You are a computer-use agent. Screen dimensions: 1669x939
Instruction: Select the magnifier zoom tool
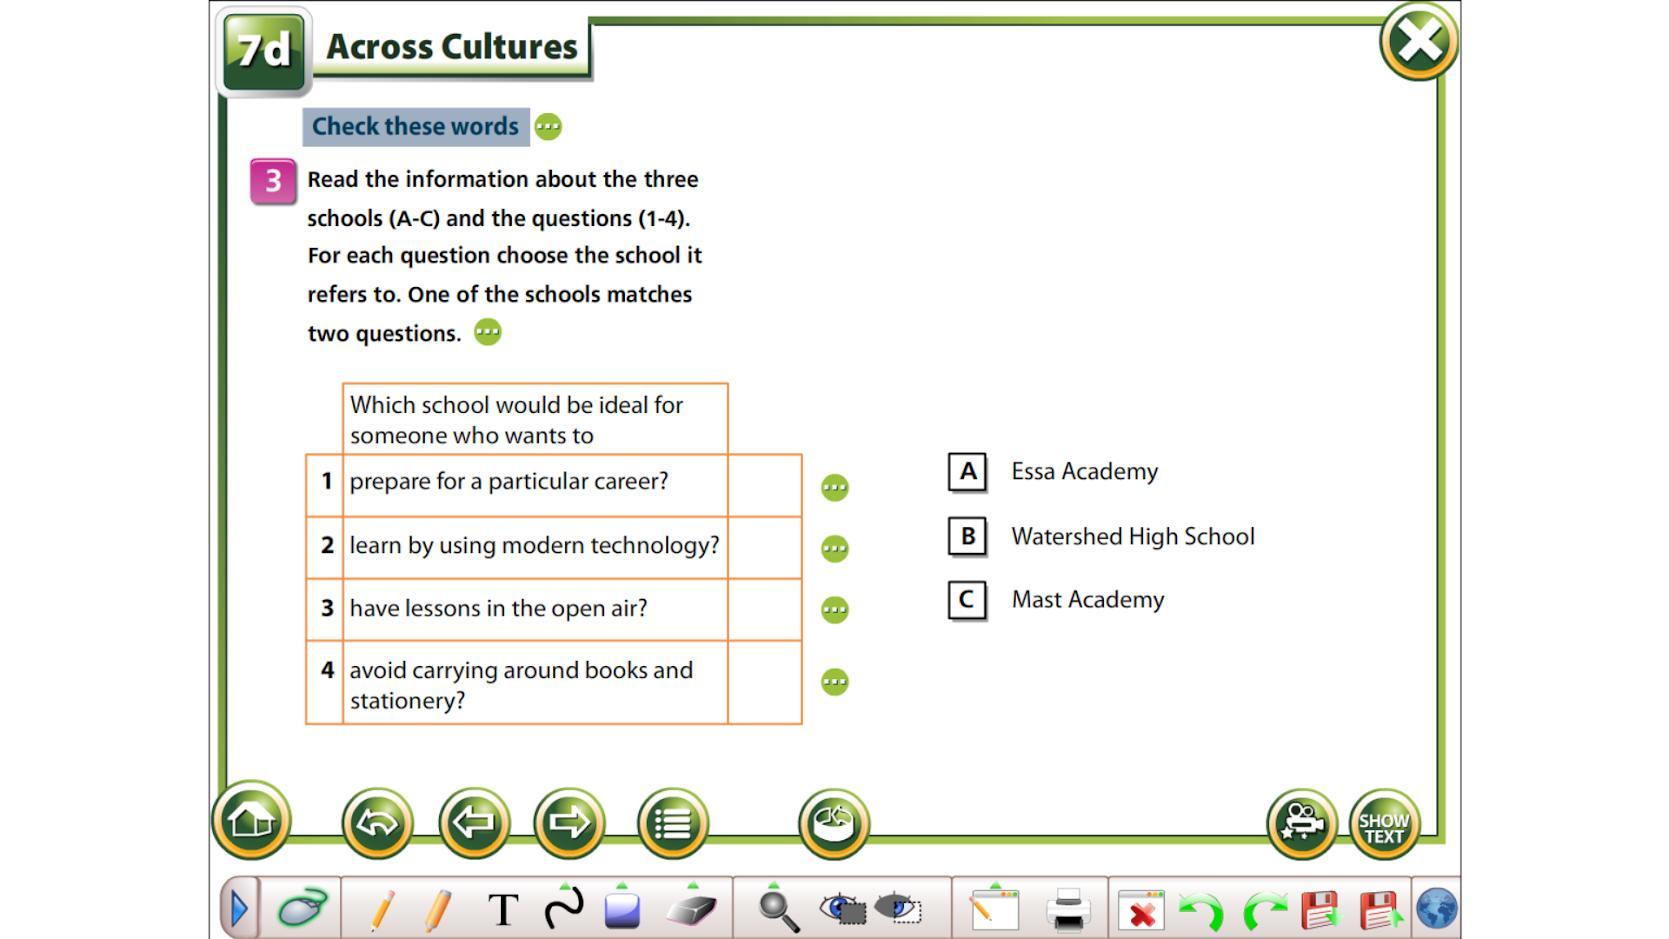(x=777, y=908)
